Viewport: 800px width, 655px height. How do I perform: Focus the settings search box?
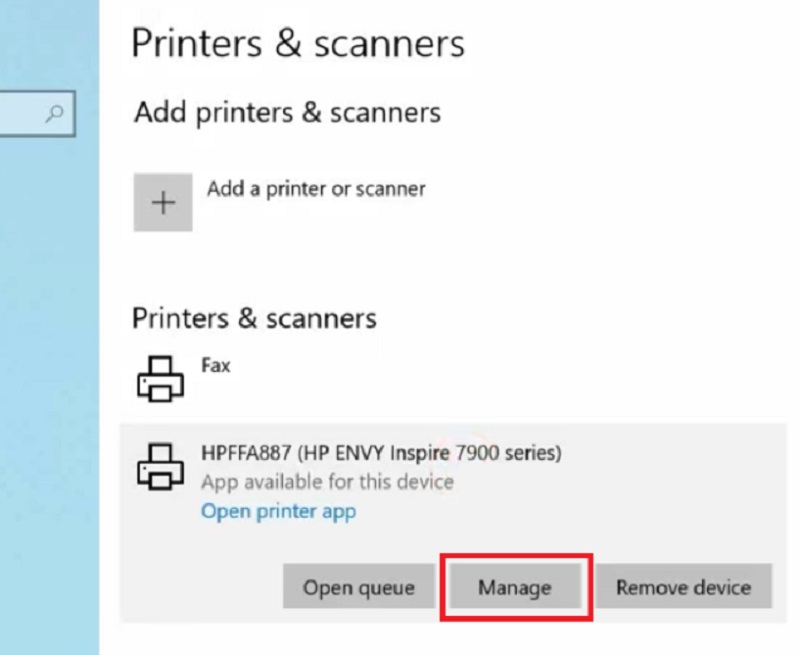[x=25, y=114]
